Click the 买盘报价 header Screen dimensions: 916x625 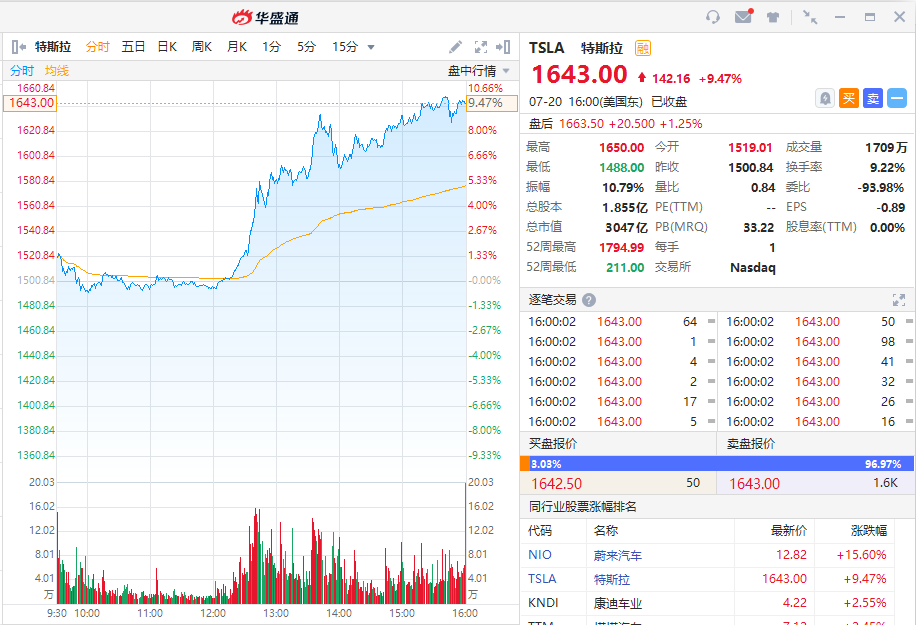[x=553, y=444]
